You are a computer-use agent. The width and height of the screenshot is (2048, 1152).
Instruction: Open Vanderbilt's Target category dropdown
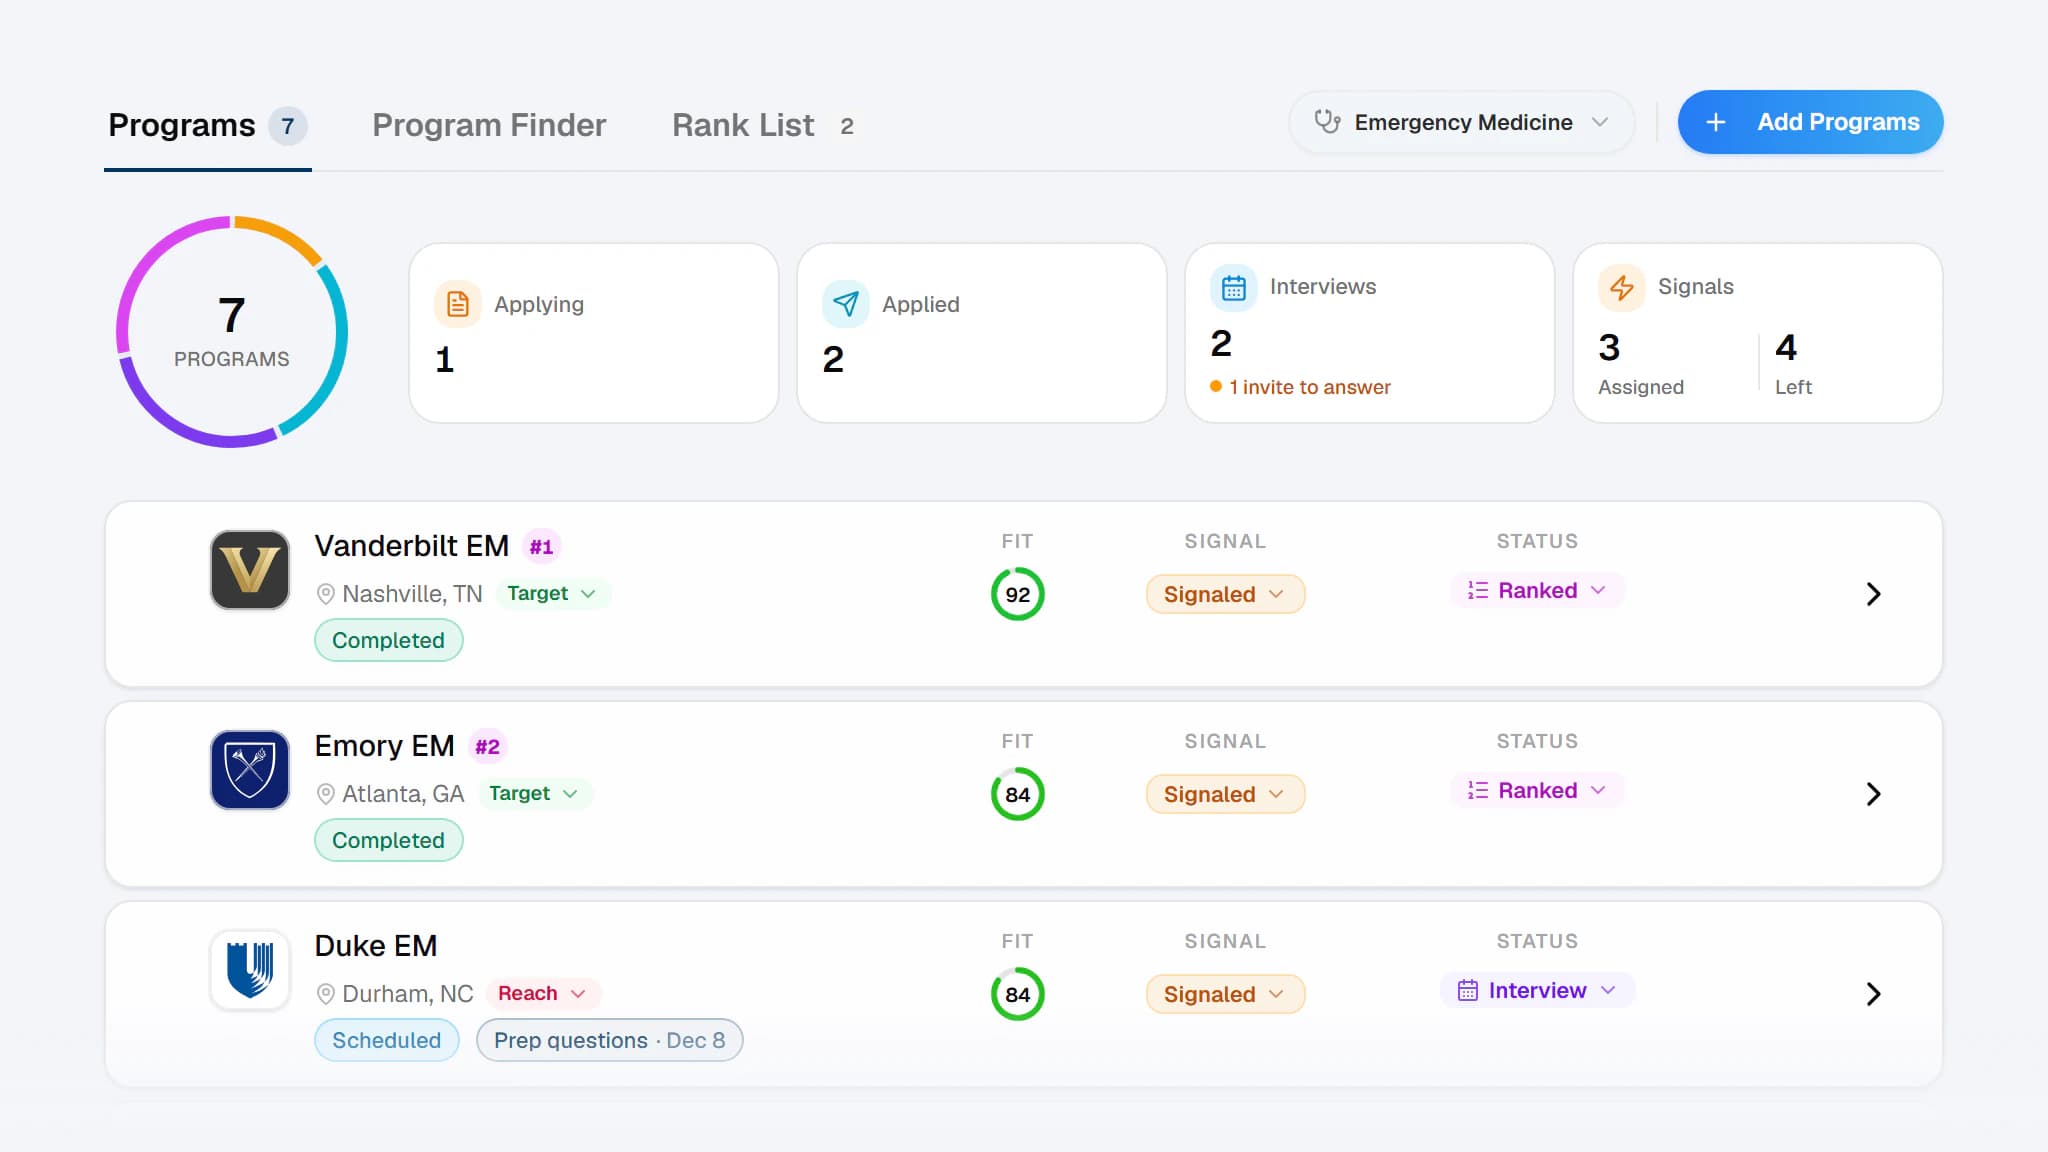(552, 593)
